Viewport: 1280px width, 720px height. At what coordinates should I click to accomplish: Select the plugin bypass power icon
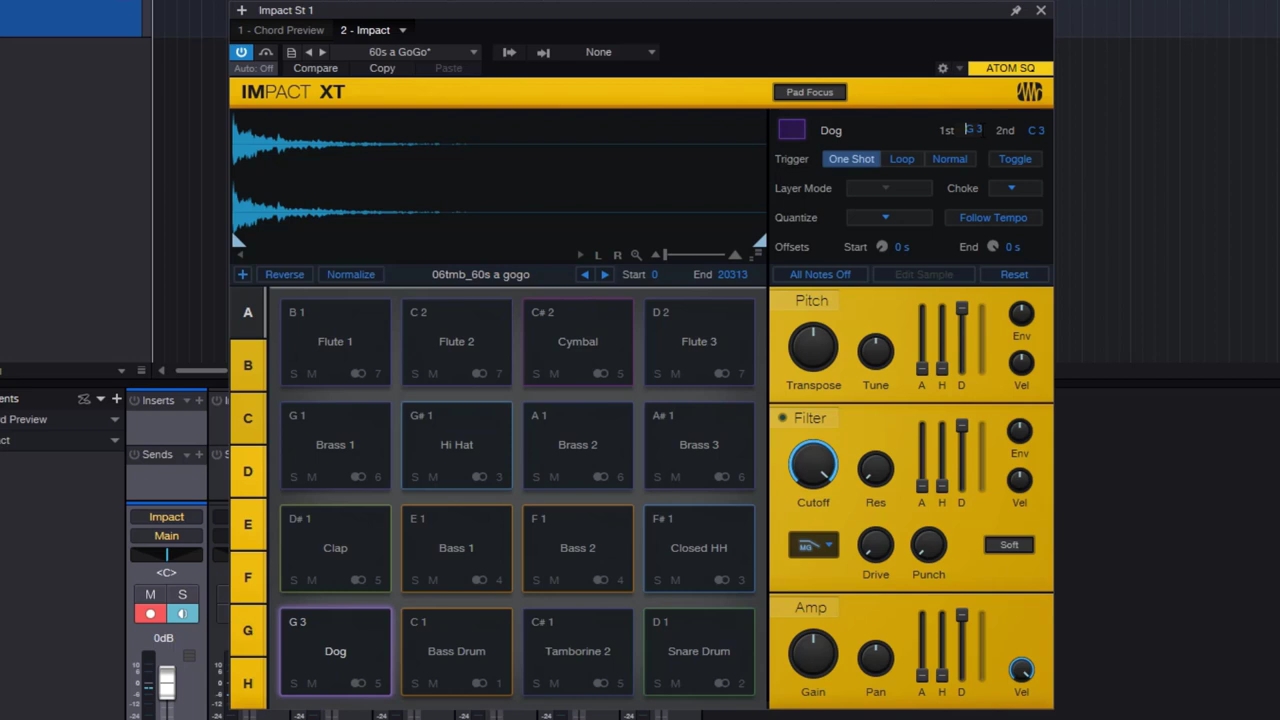click(241, 52)
